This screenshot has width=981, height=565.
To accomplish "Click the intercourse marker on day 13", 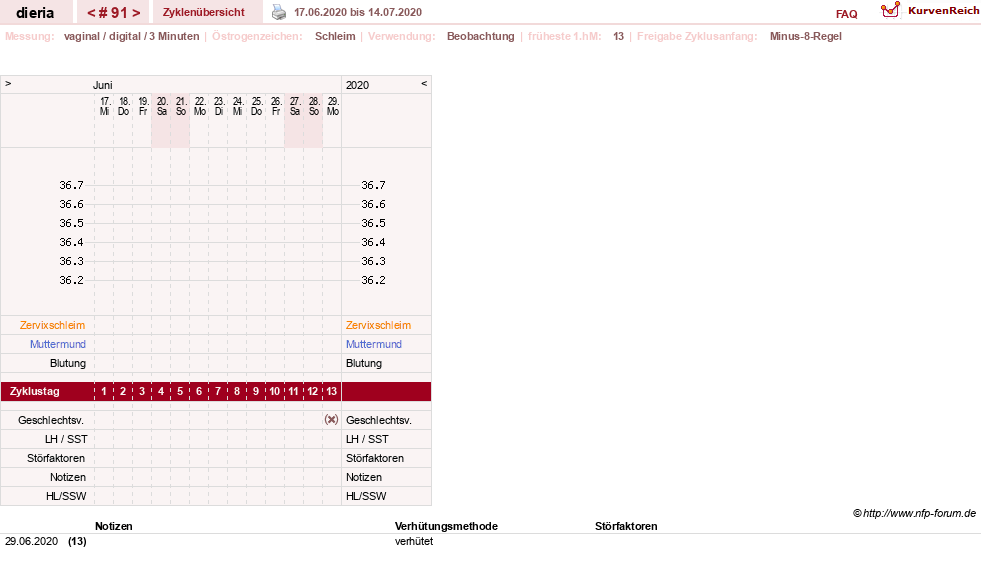I will pos(332,420).
